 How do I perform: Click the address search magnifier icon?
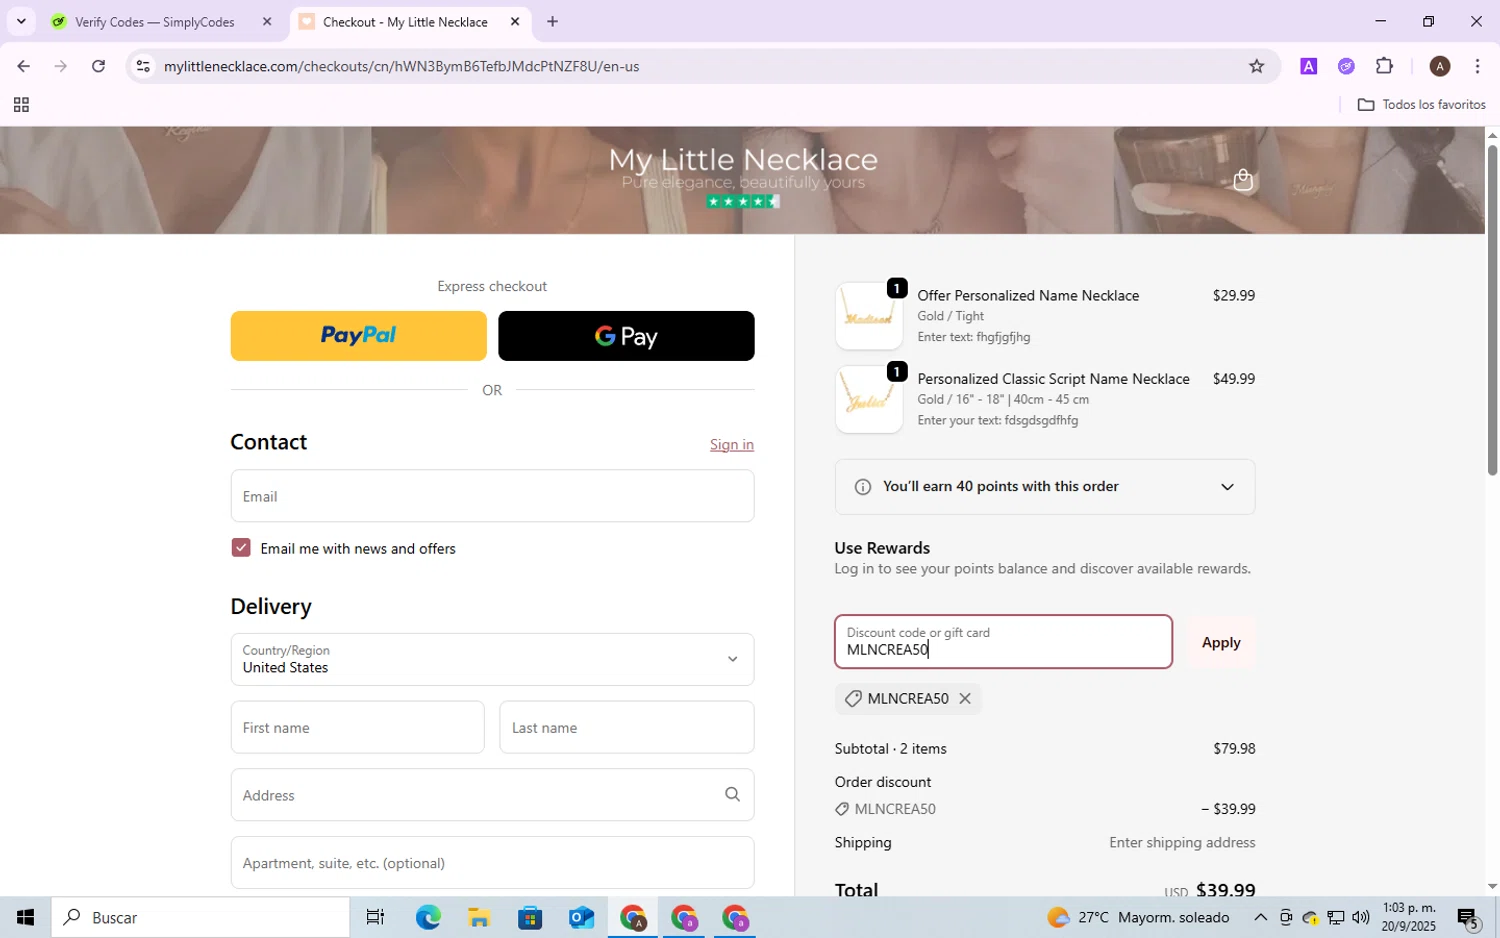[x=732, y=795]
